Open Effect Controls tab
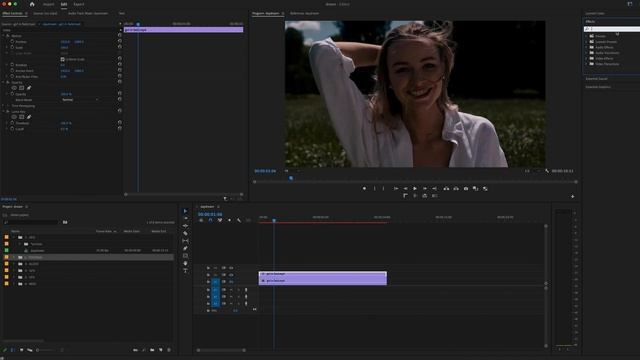This screenshot has width=640, height=360. [x=12, y=13]
